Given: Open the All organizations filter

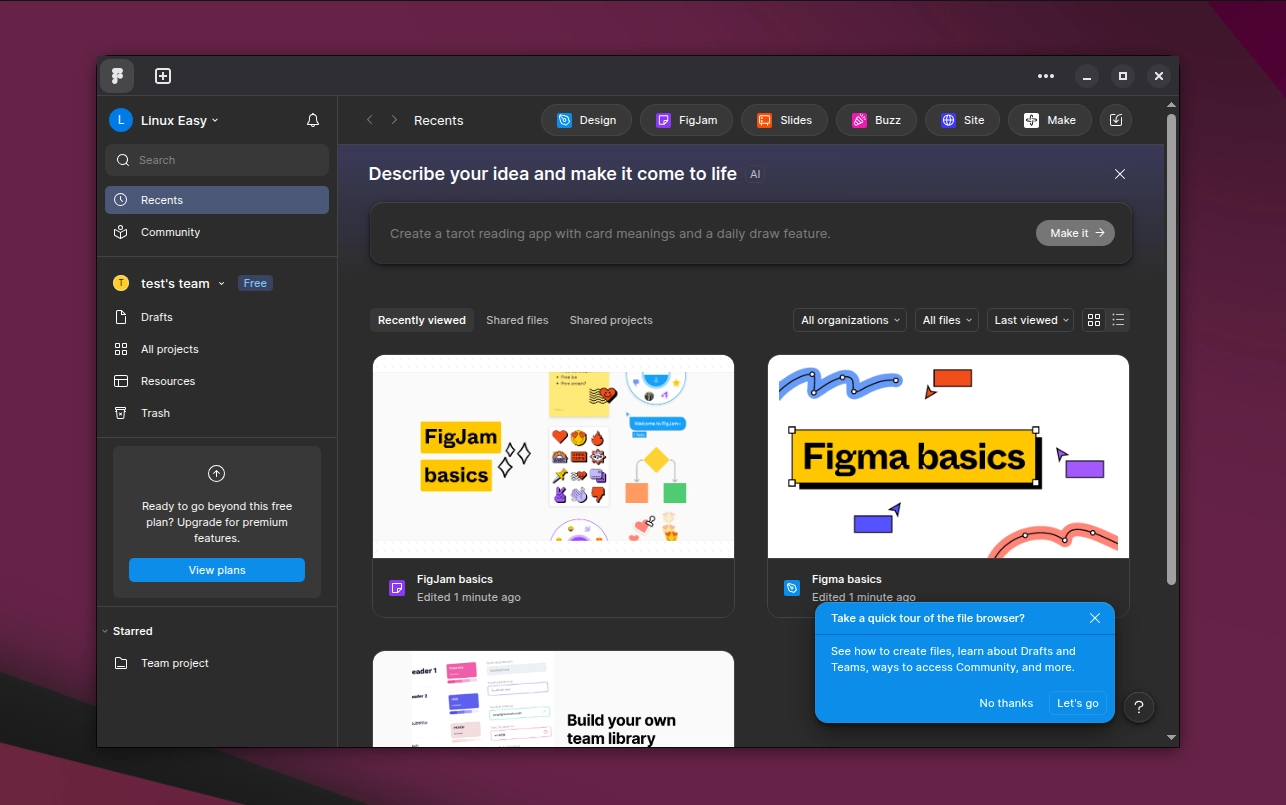Looking at the screenshot, I should 849,319.
